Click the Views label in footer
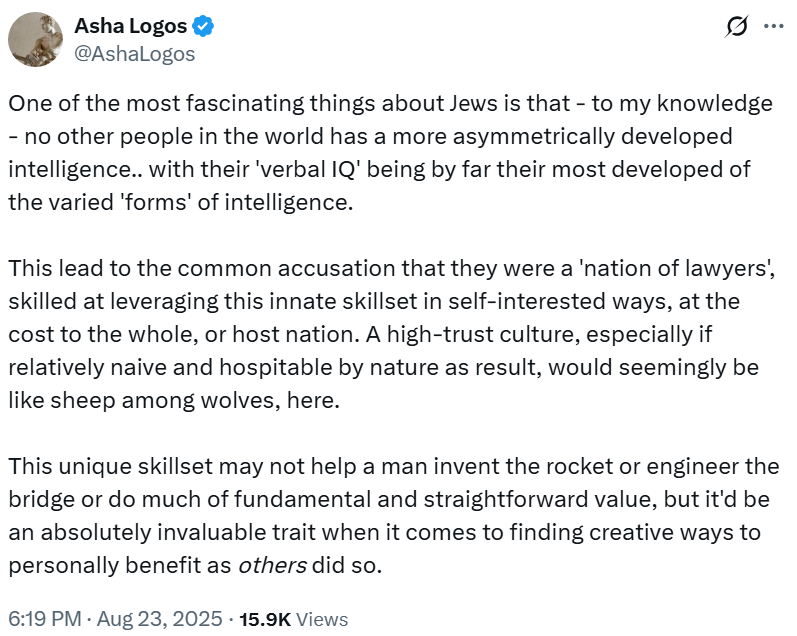Screen dimensions: 797x636 click(x=324, y=620)
